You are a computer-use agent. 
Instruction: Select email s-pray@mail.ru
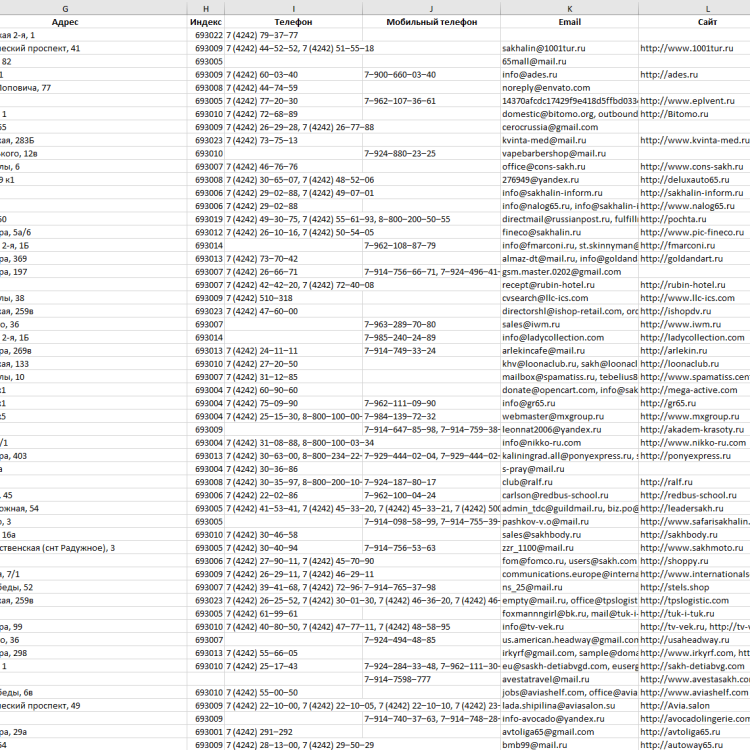click(533, 469)
